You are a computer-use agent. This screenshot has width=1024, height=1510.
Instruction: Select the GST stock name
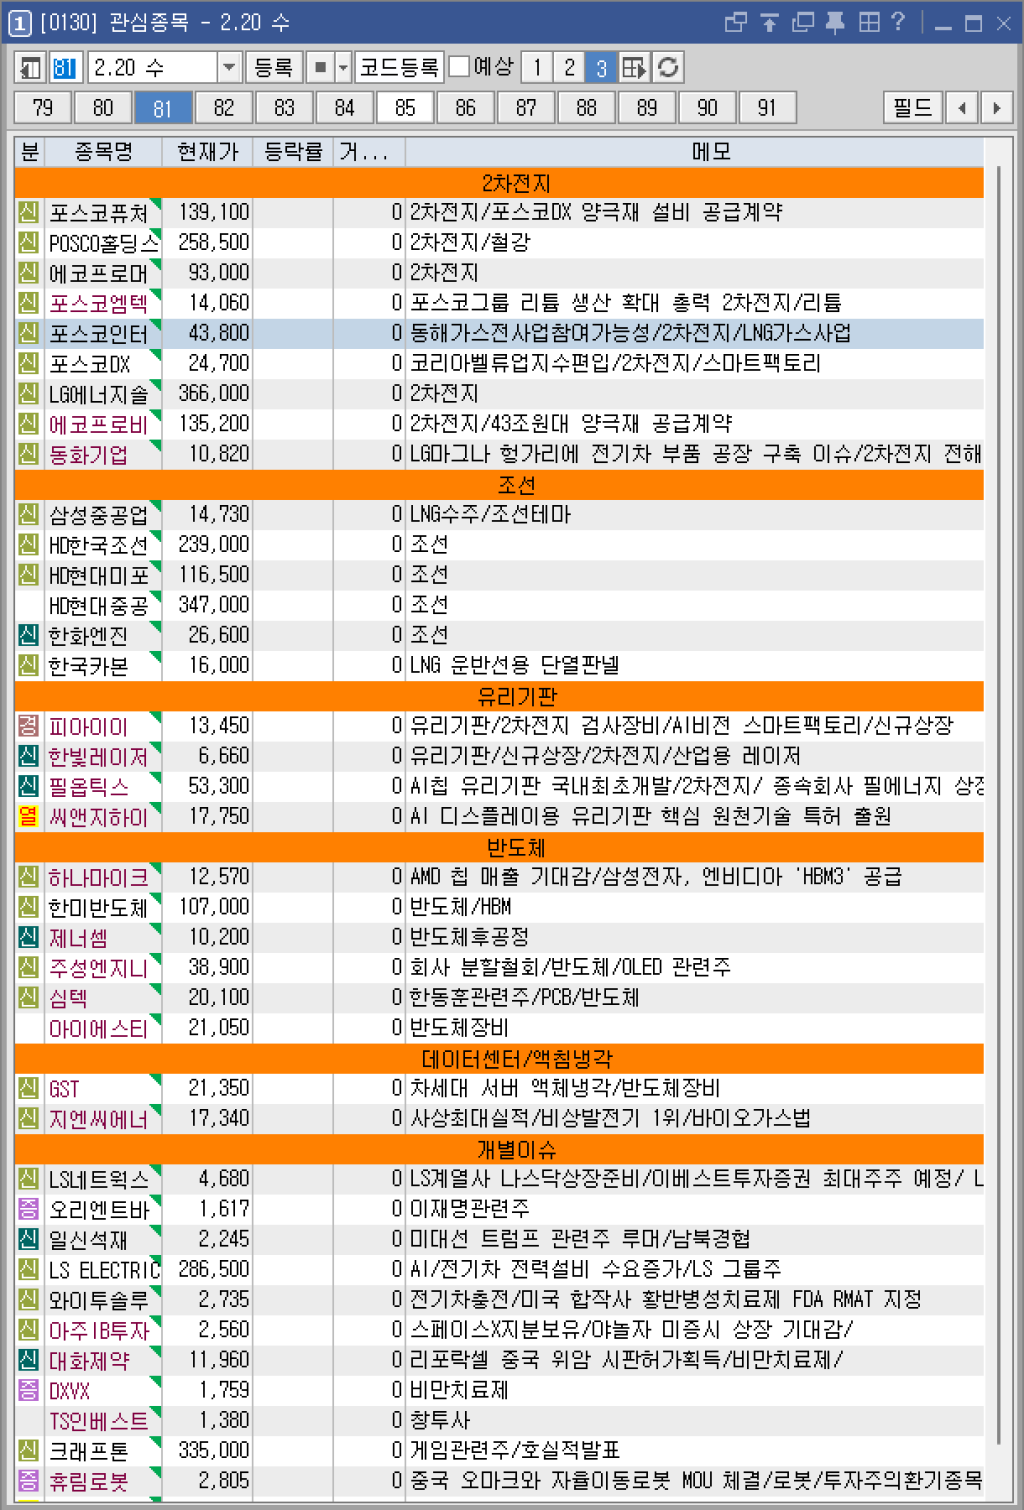(x=64, y=1088)
